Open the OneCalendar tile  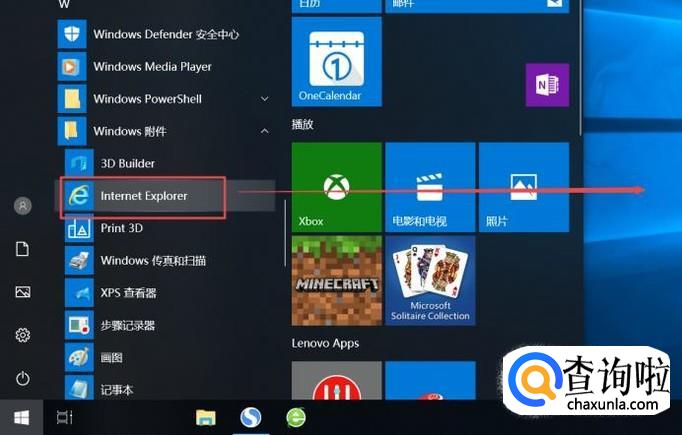pyautogui.click(x=337, y=61)
